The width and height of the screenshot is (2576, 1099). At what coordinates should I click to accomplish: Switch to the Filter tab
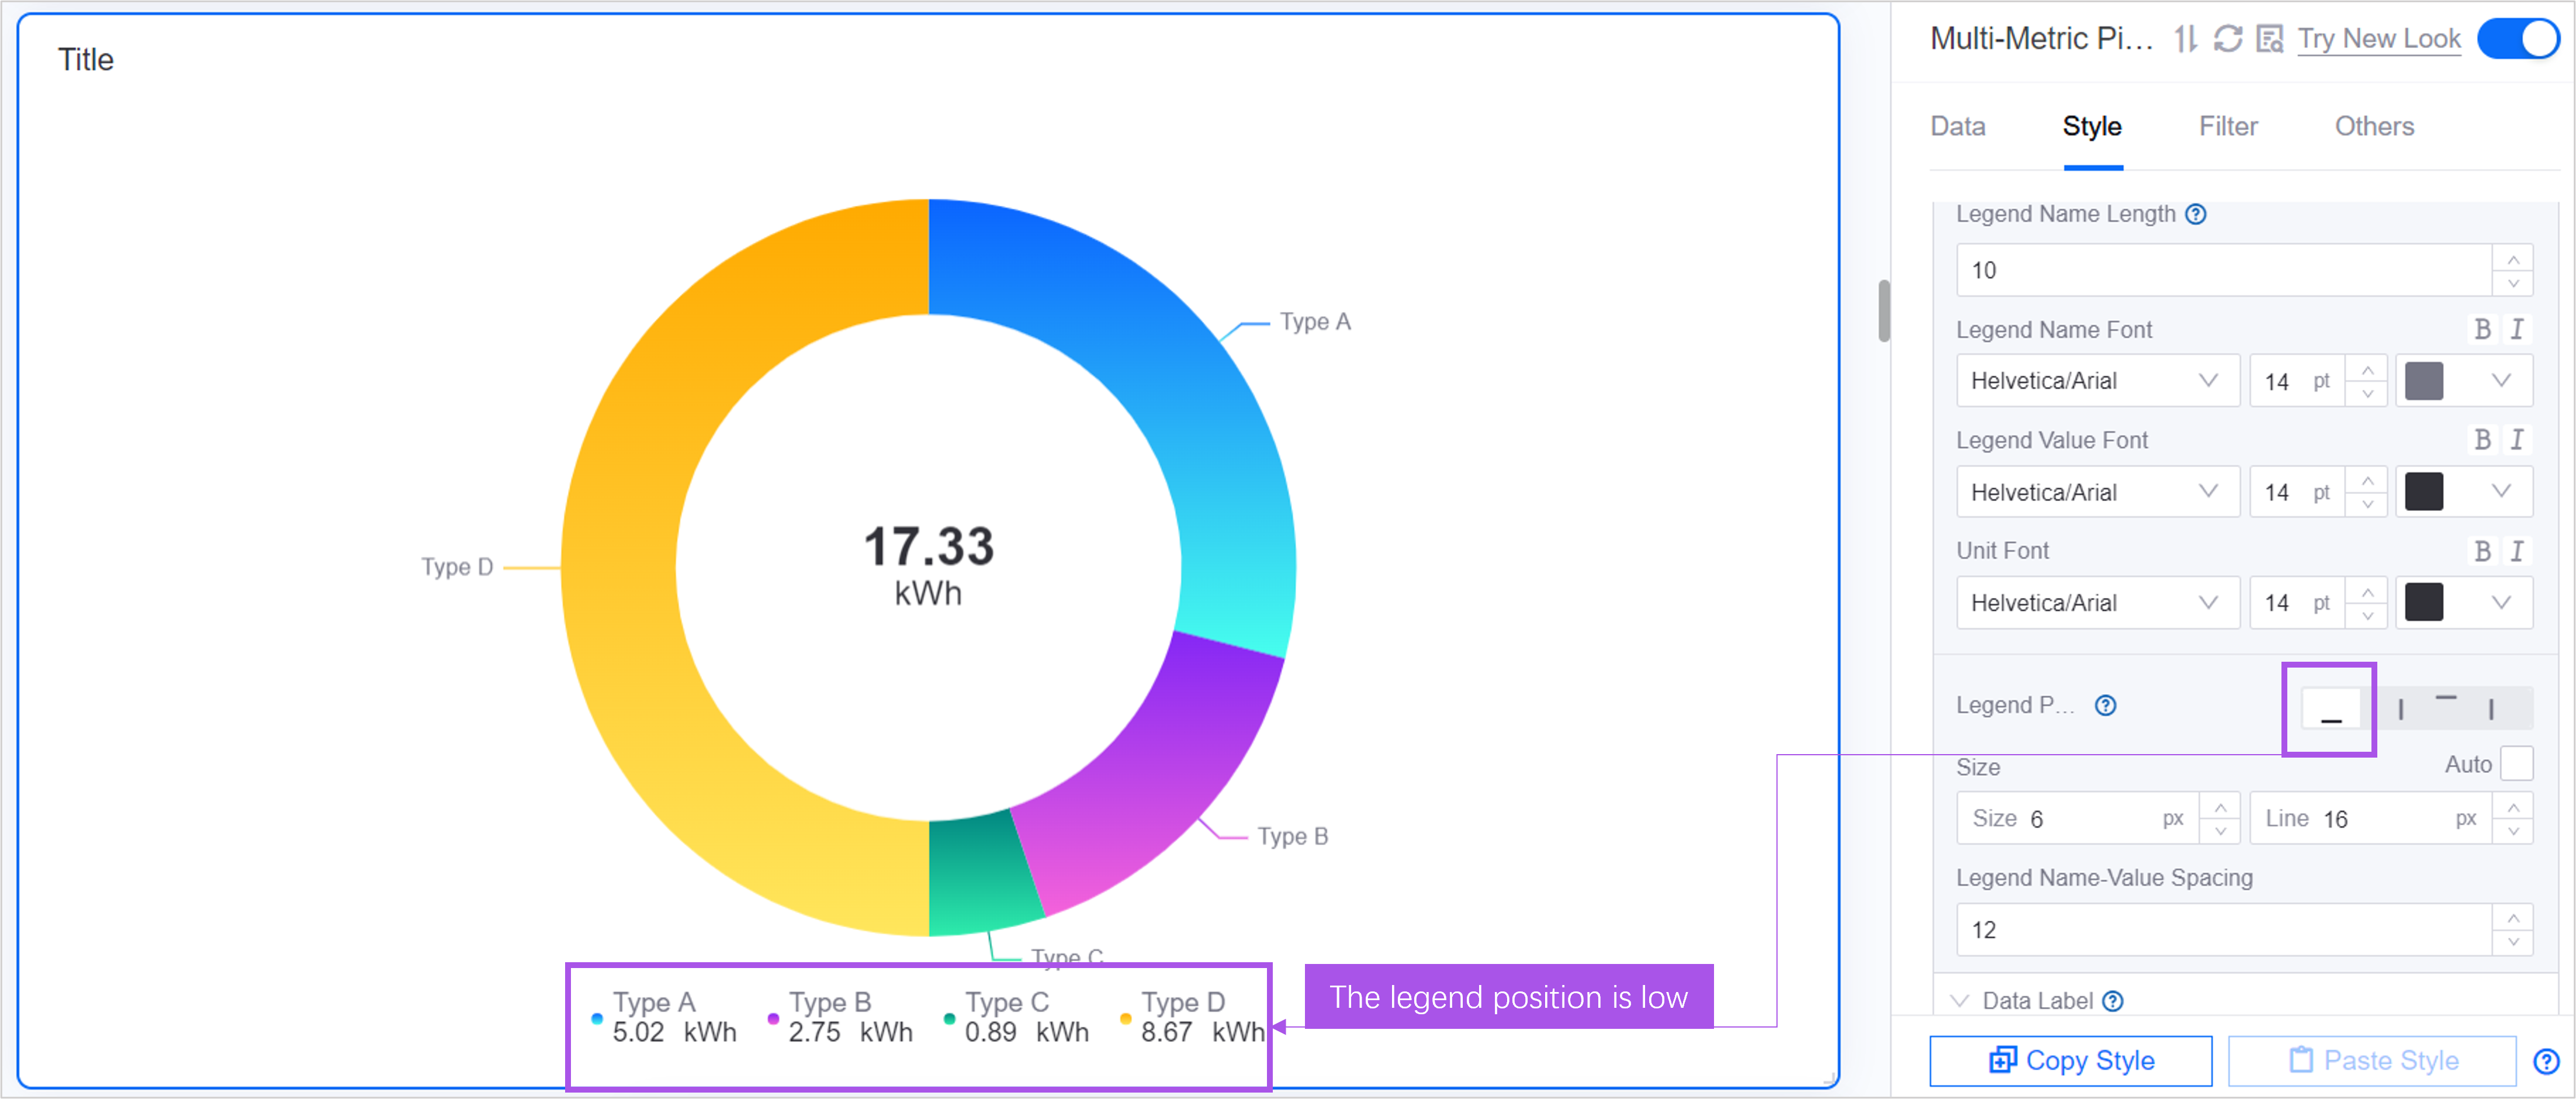pyautogui.click(x=2228, y=127)
